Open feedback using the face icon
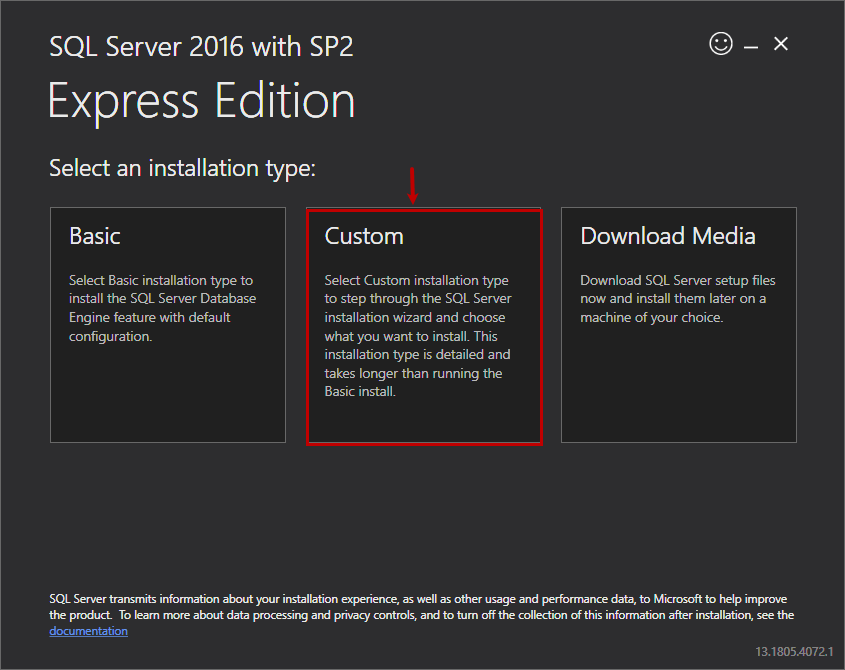The height and width of the screenshot is (670, 845). point(721,44)
